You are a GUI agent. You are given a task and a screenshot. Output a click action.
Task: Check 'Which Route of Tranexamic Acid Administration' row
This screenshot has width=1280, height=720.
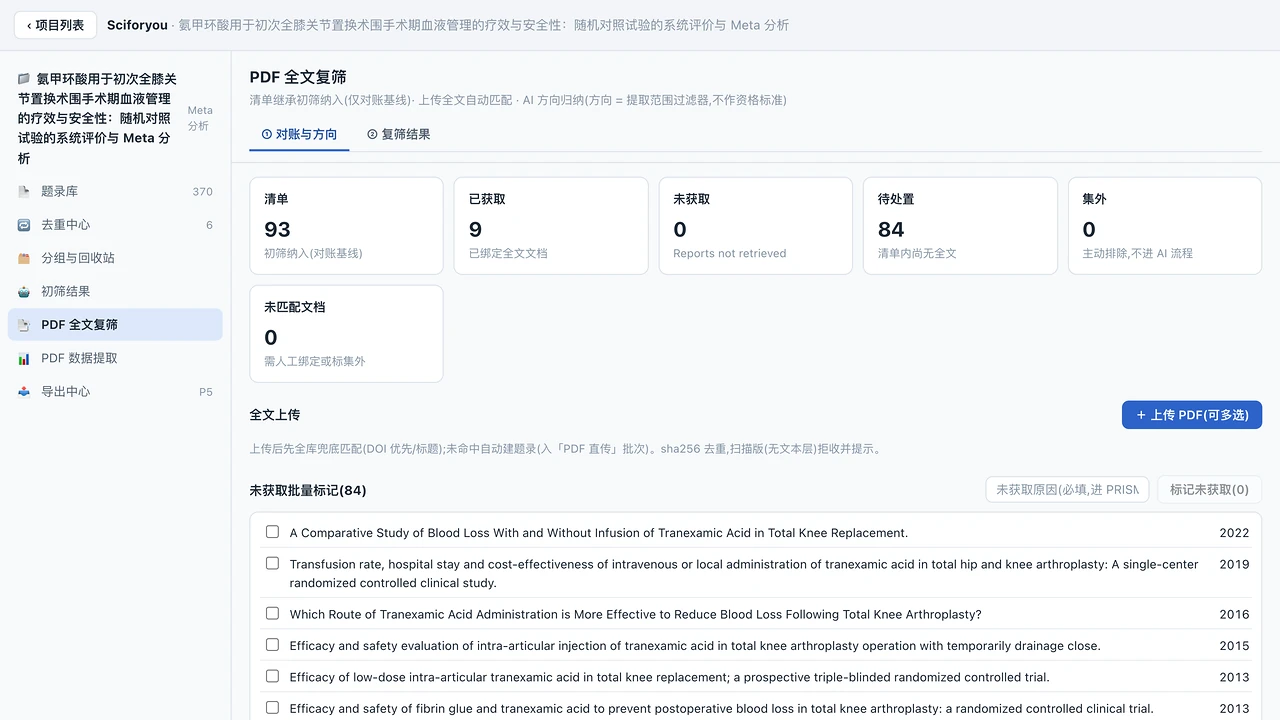(272, 613)
